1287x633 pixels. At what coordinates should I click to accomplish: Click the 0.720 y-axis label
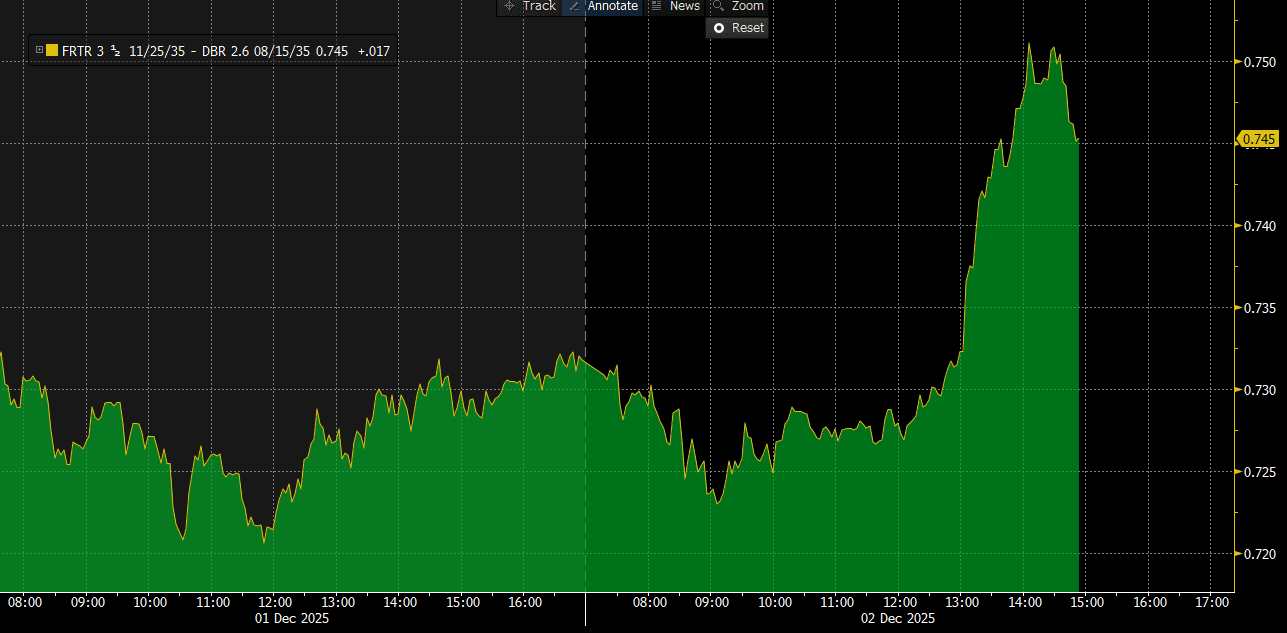point(1259,554)
